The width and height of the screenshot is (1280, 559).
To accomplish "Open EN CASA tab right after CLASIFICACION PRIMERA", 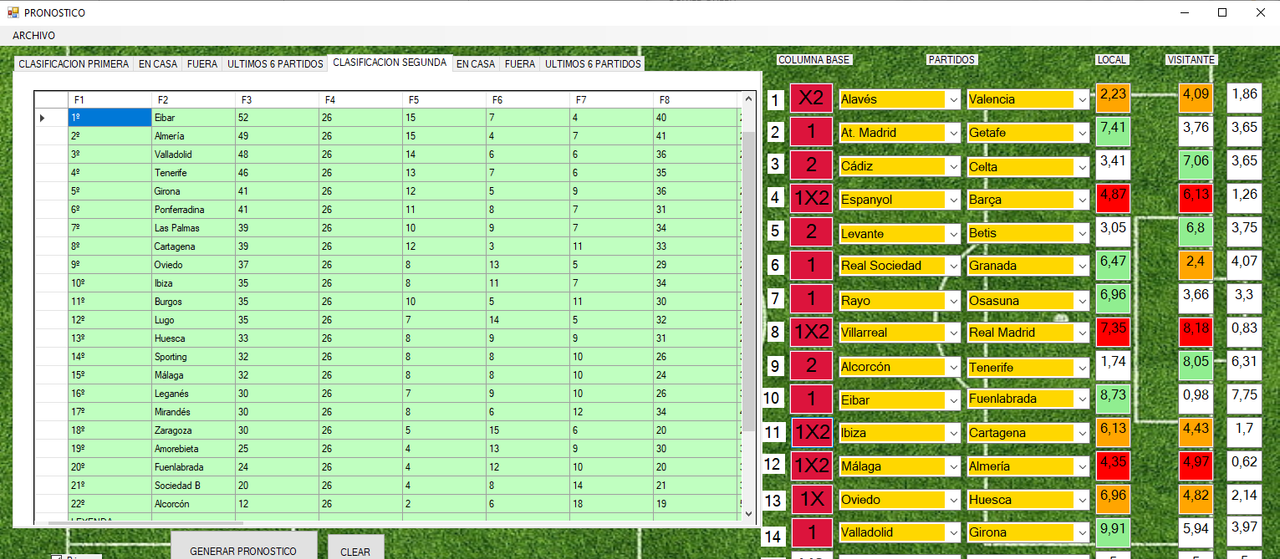I will coord(158,64).
